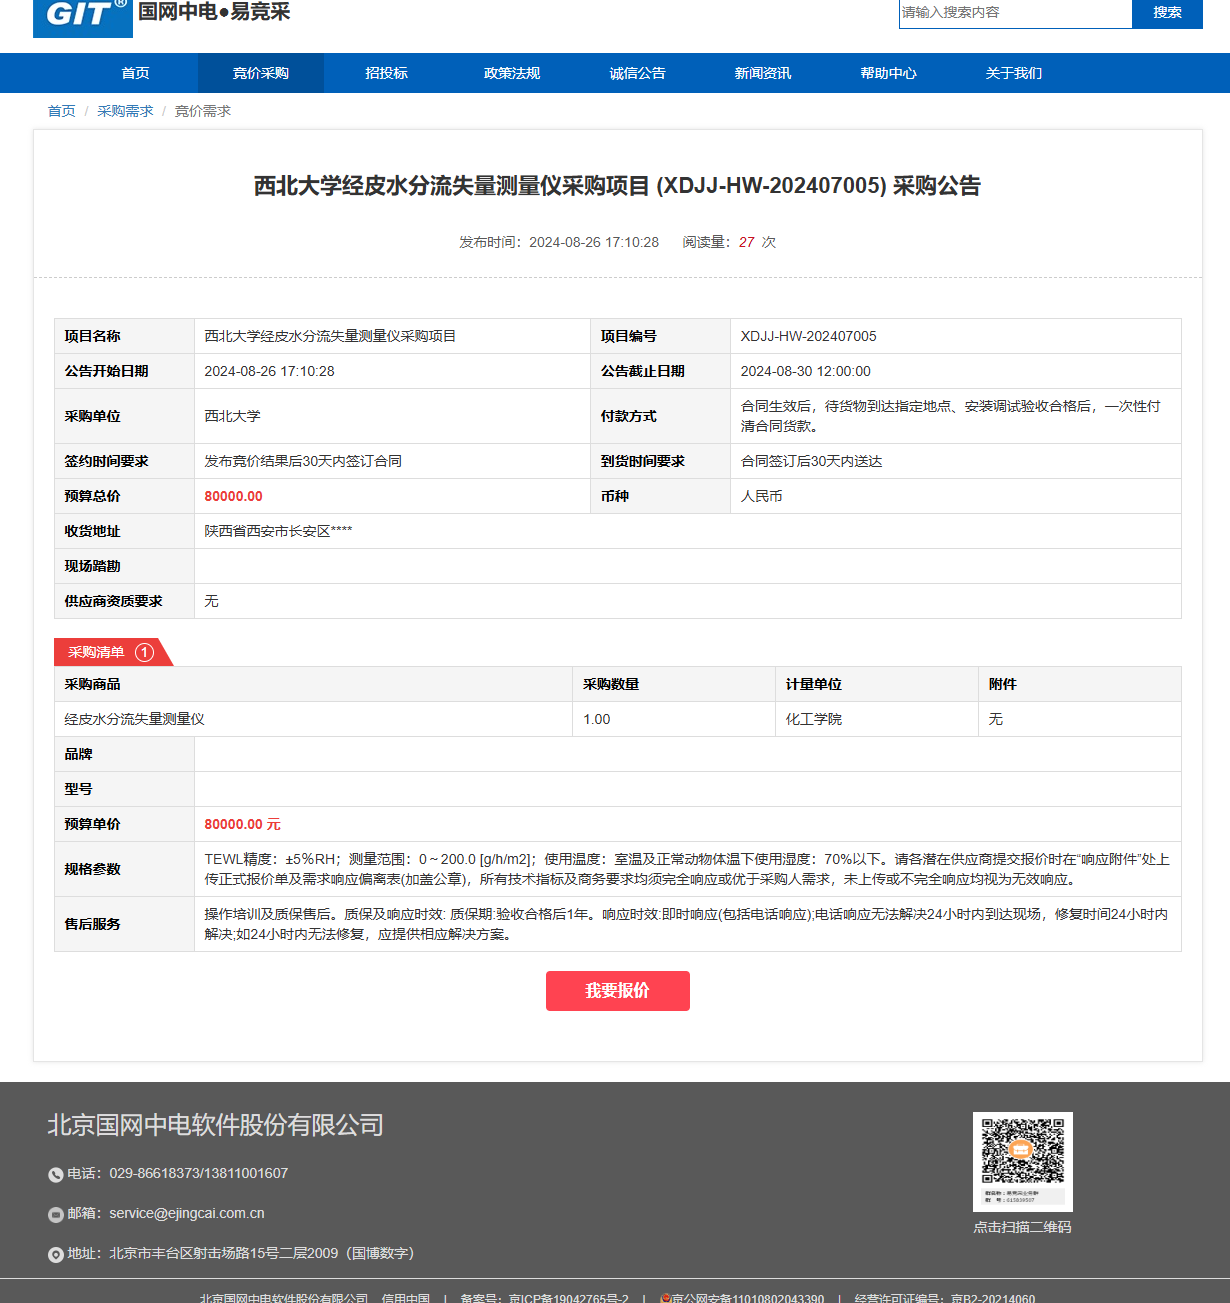
Task: Click the 点击扫描二维码 caption text
Action: 1022,1227
